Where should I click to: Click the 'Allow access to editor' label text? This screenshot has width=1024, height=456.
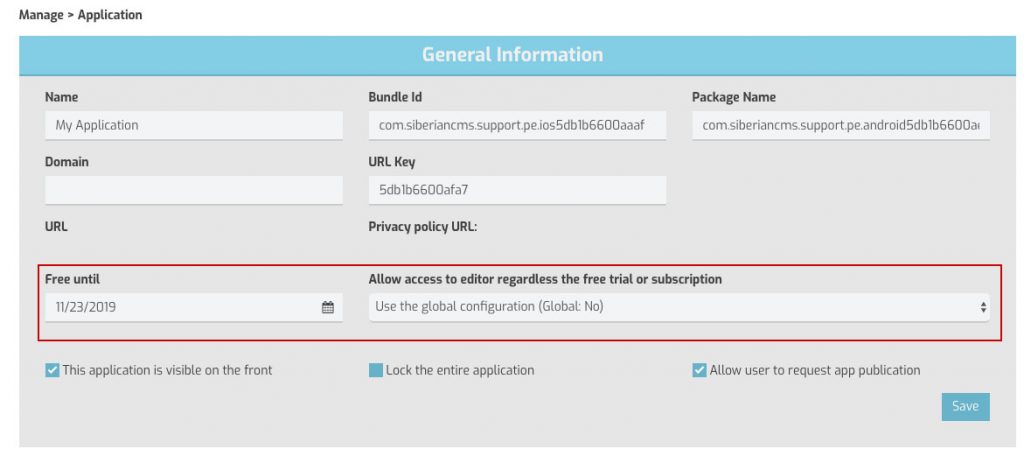(x=545, y=279)
